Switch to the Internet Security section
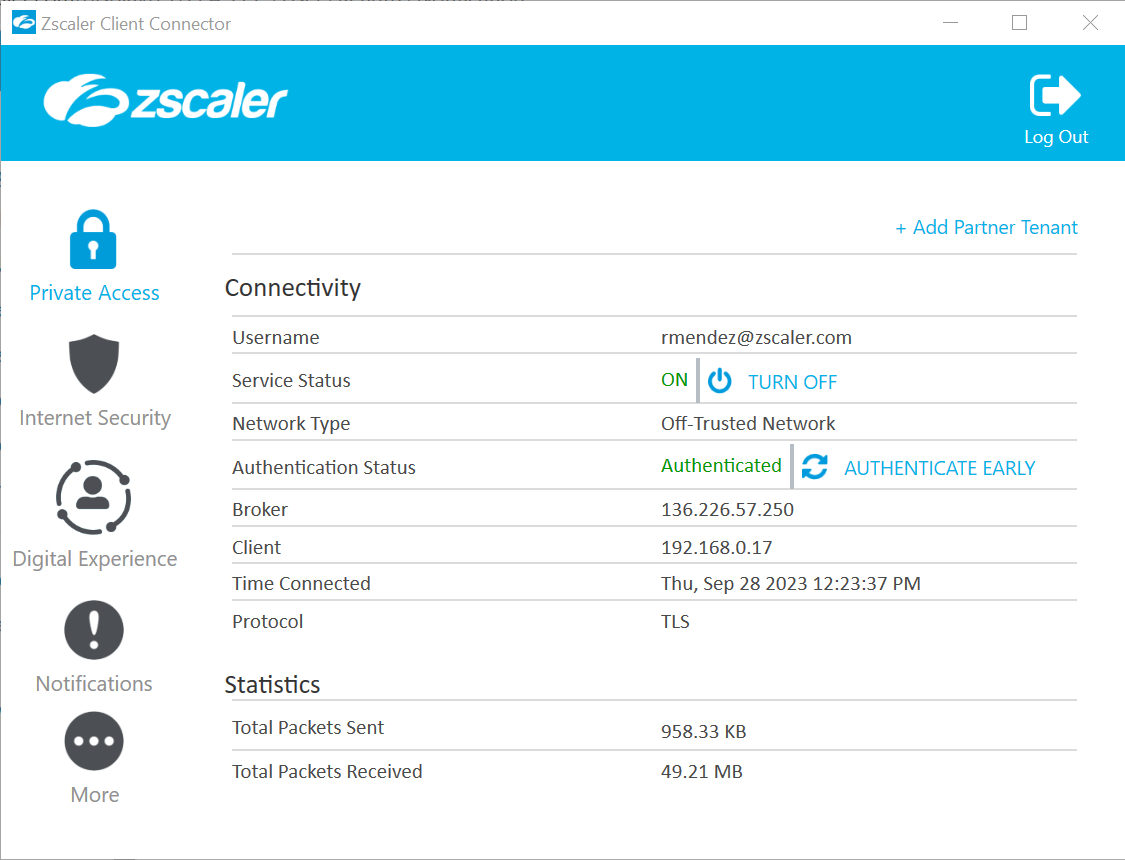The image size is (1125, 860). point(94,417)
